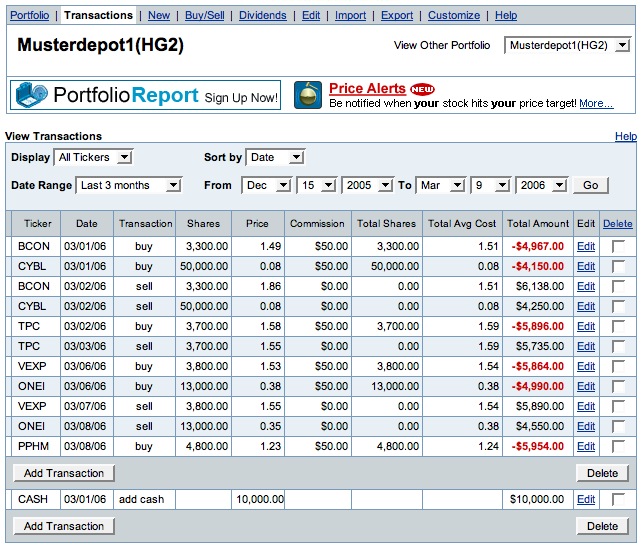Click the Price Alerts bell icon
This screenshot has width=642, height=548.
click(x=308, y=95)
